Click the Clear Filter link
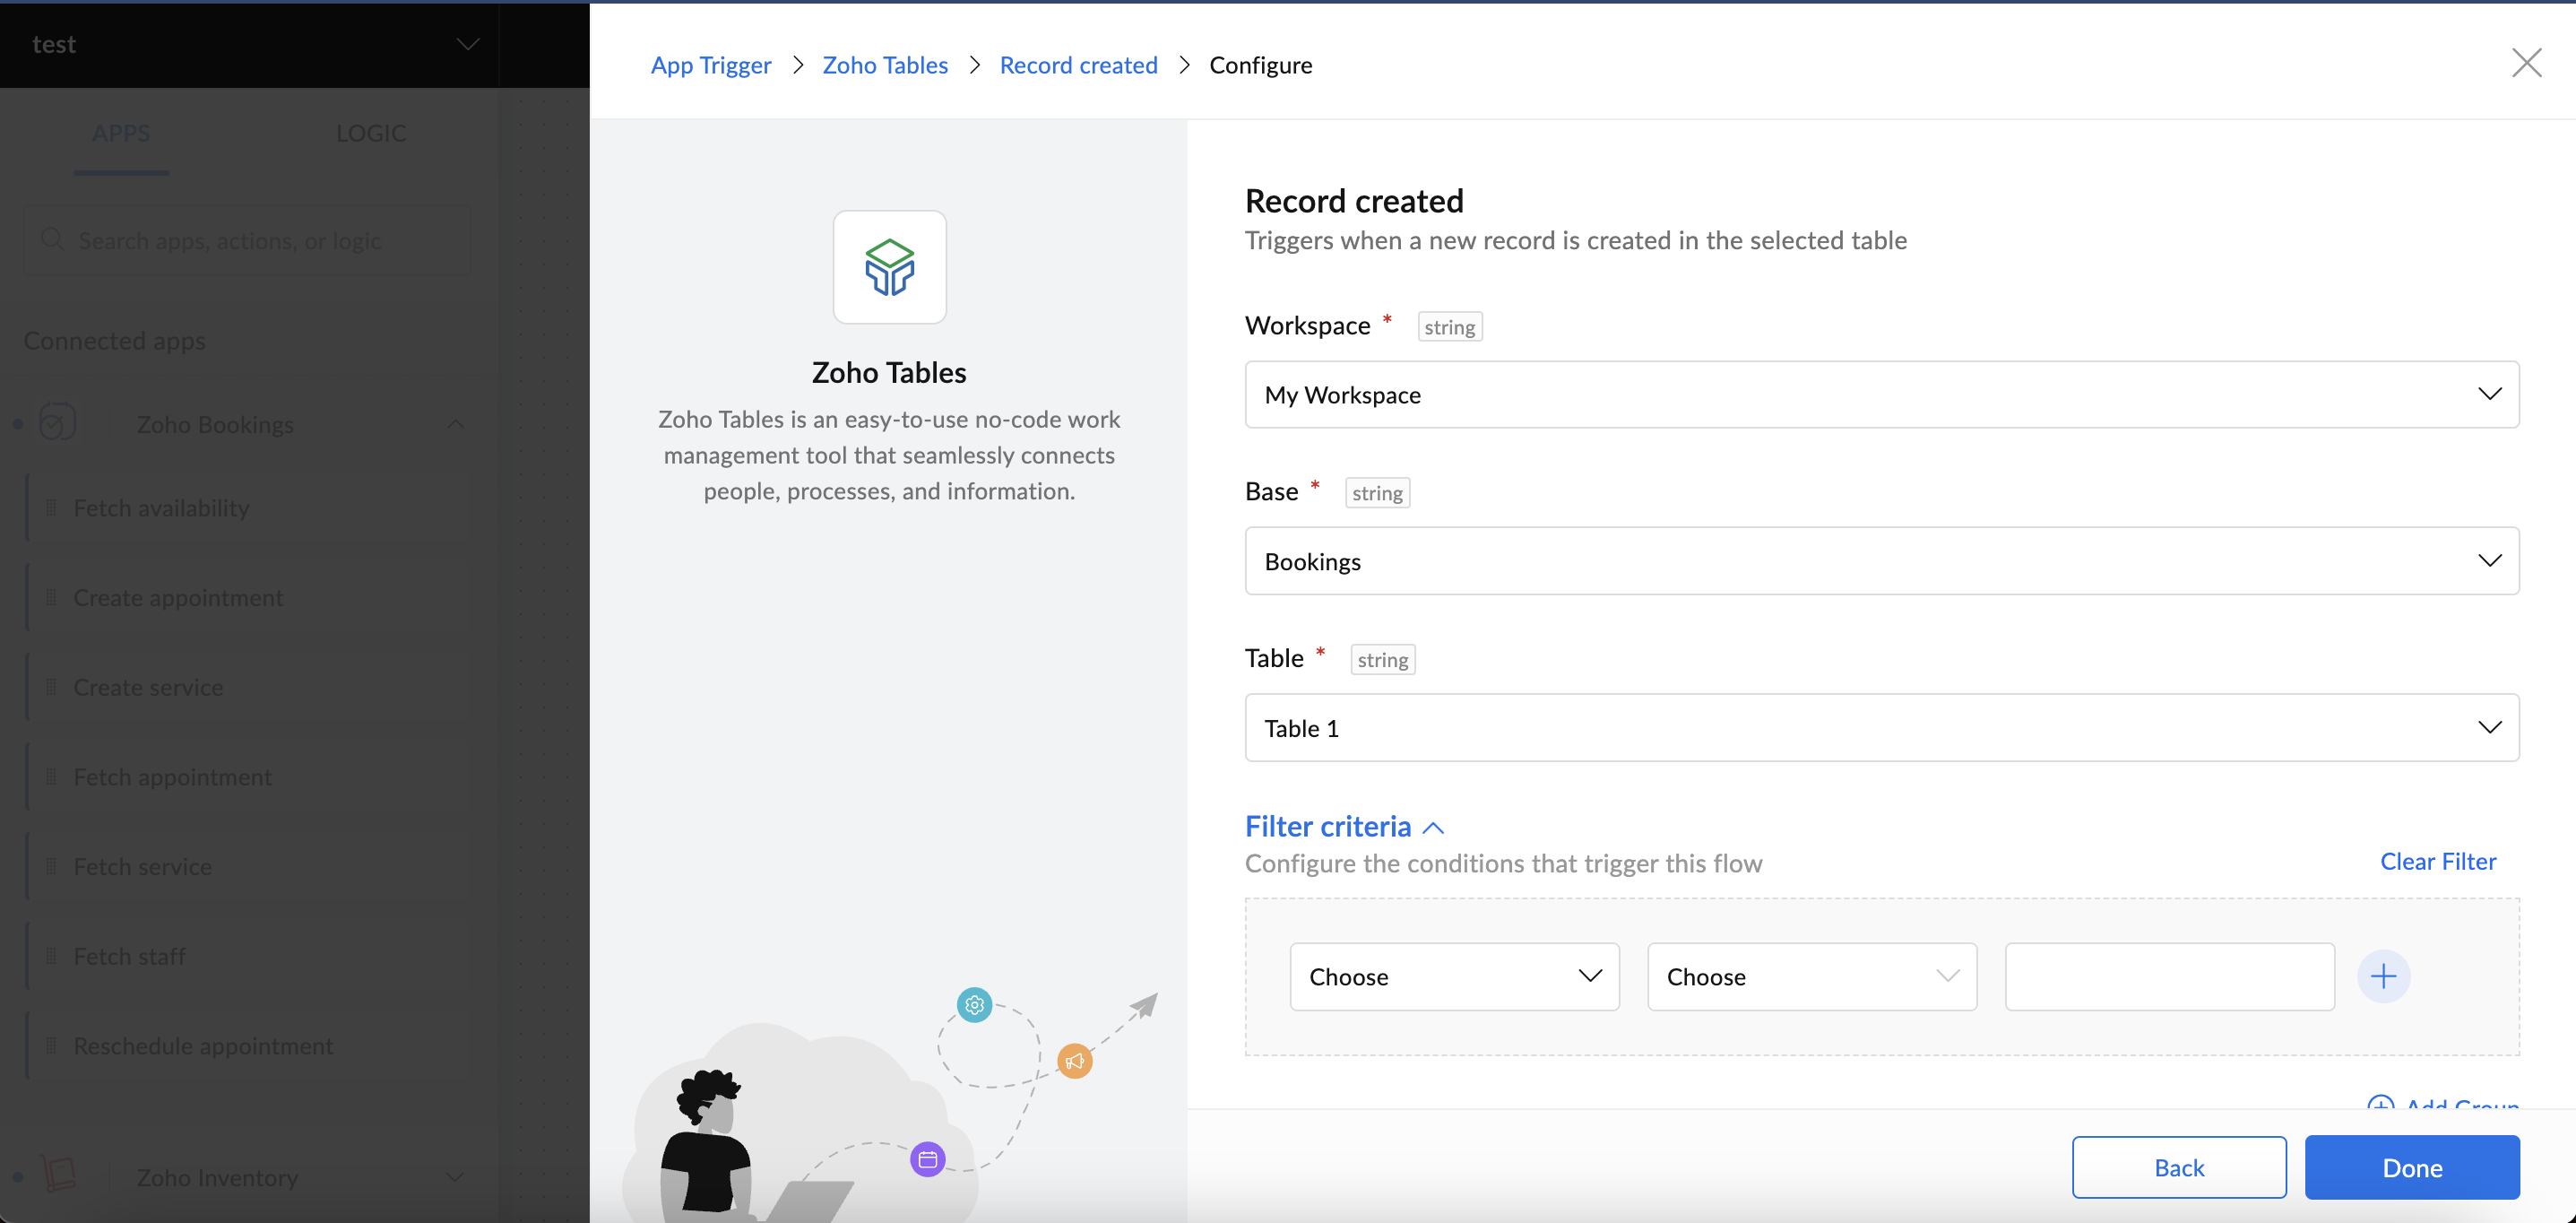2576x1223 pixels. click(2437, 861)
